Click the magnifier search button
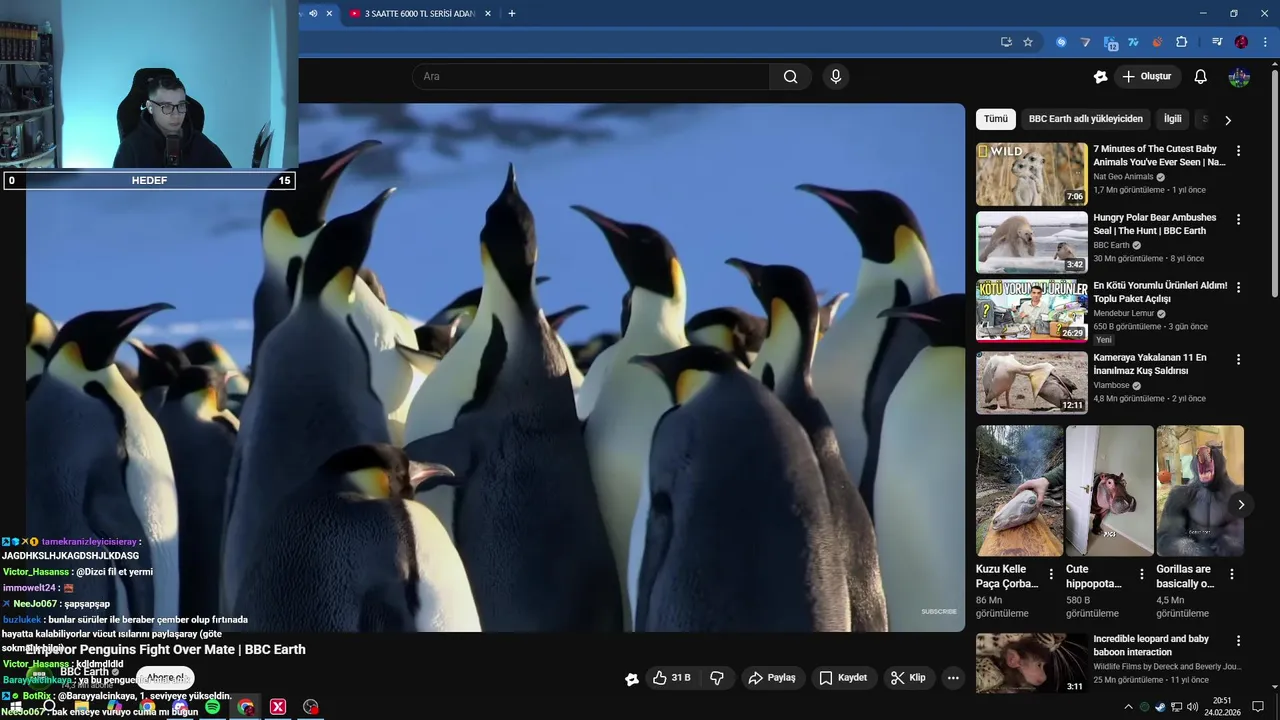1280x720 pixels. point(790,77)
